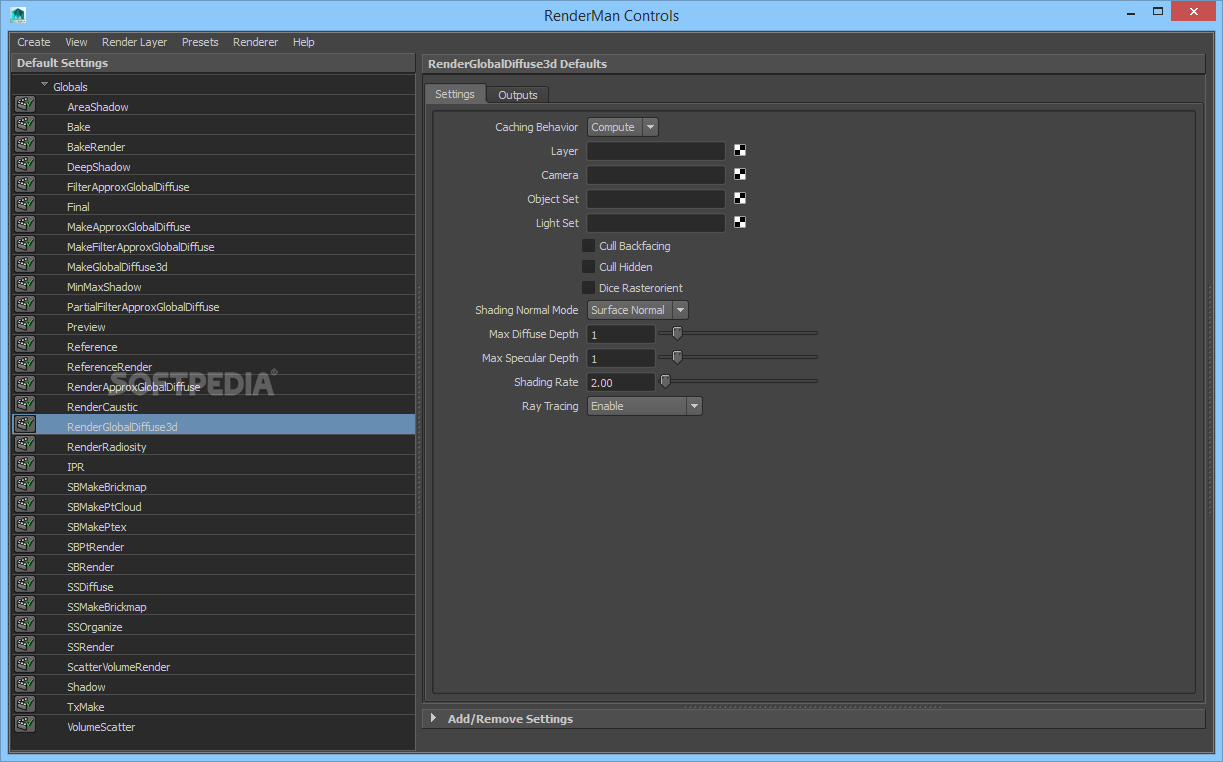1223x762 pixels.
Task: Open the Ray Tracing dropdown
Action: click(x=645, y=406)
